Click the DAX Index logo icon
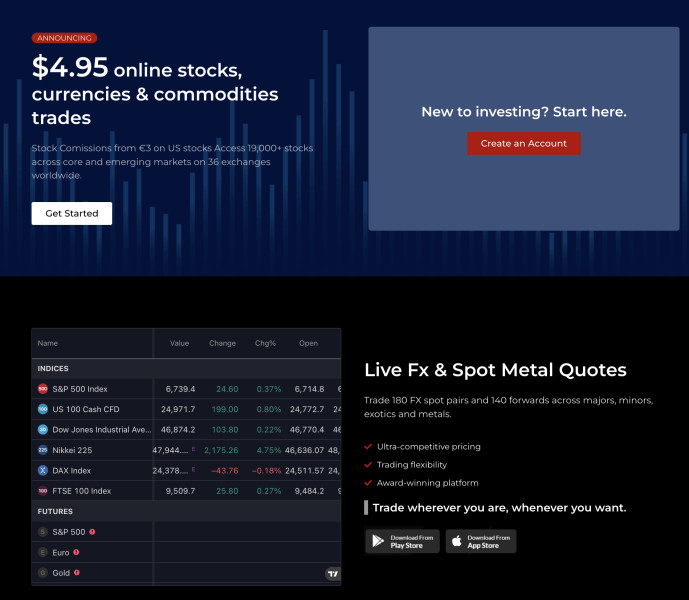689x600 pixels. pos(42,470)
